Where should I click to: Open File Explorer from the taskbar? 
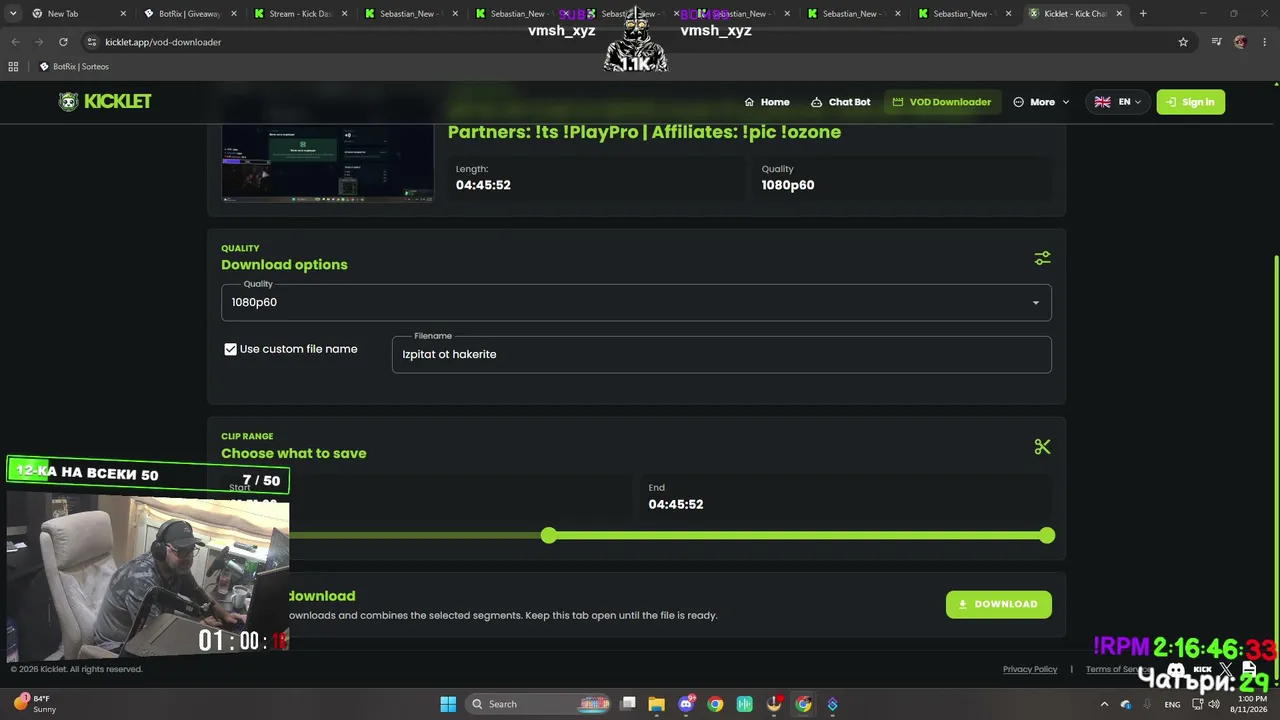(657, 704)
